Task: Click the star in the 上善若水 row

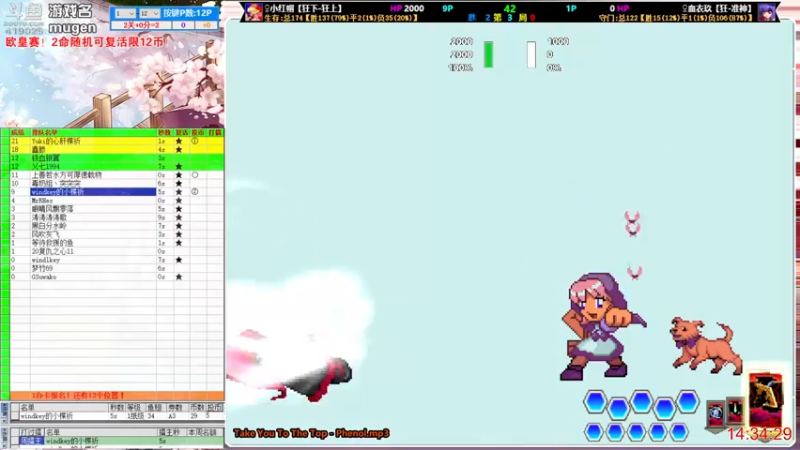Action: [x=179, y=175]
